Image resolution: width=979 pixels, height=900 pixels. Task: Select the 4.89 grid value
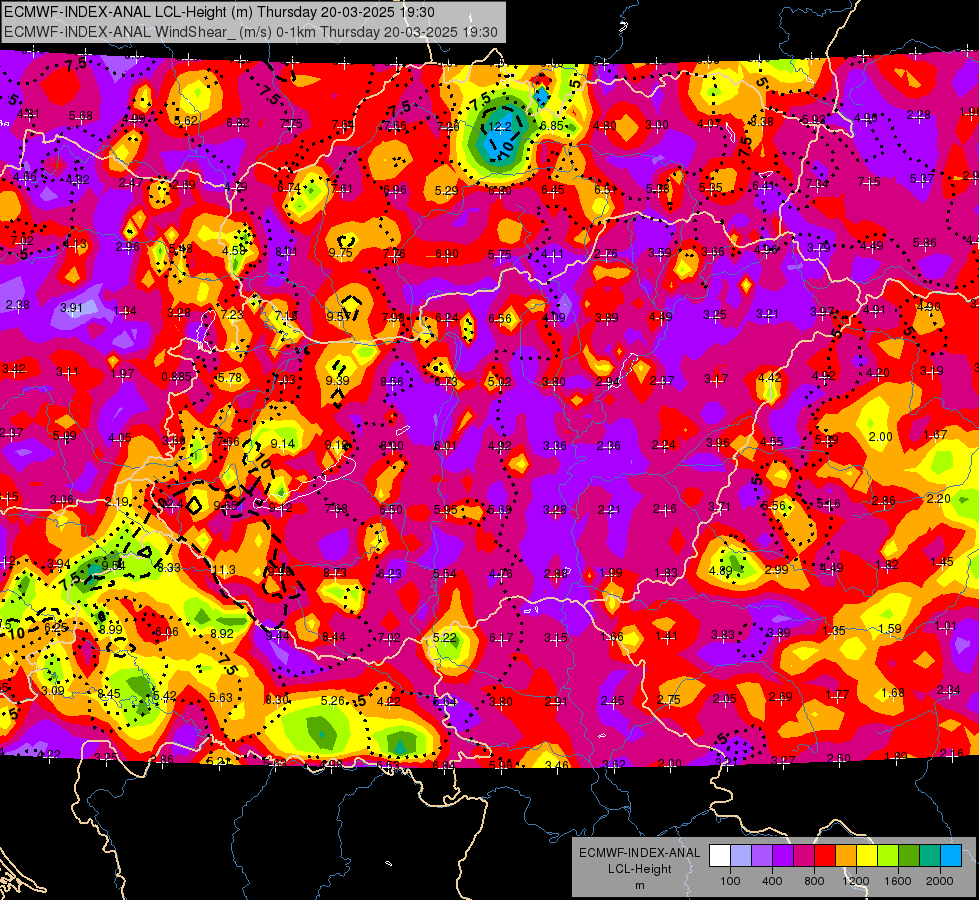tap(721, 570)
